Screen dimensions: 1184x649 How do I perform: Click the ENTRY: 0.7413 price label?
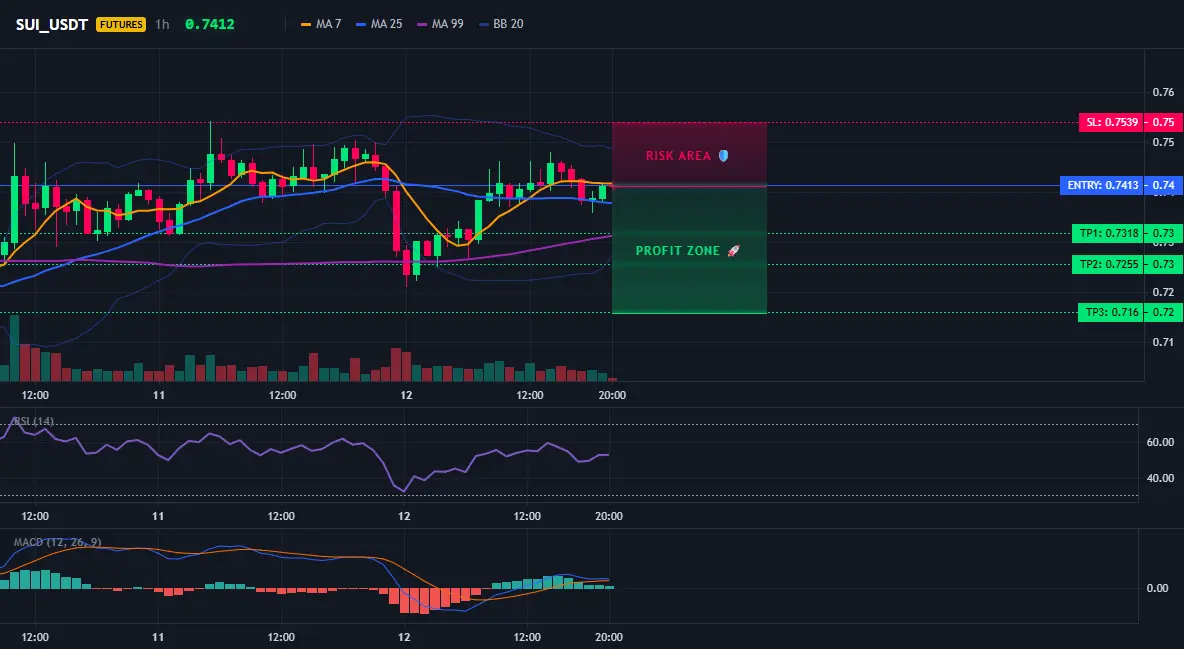tap(1102, 185)
